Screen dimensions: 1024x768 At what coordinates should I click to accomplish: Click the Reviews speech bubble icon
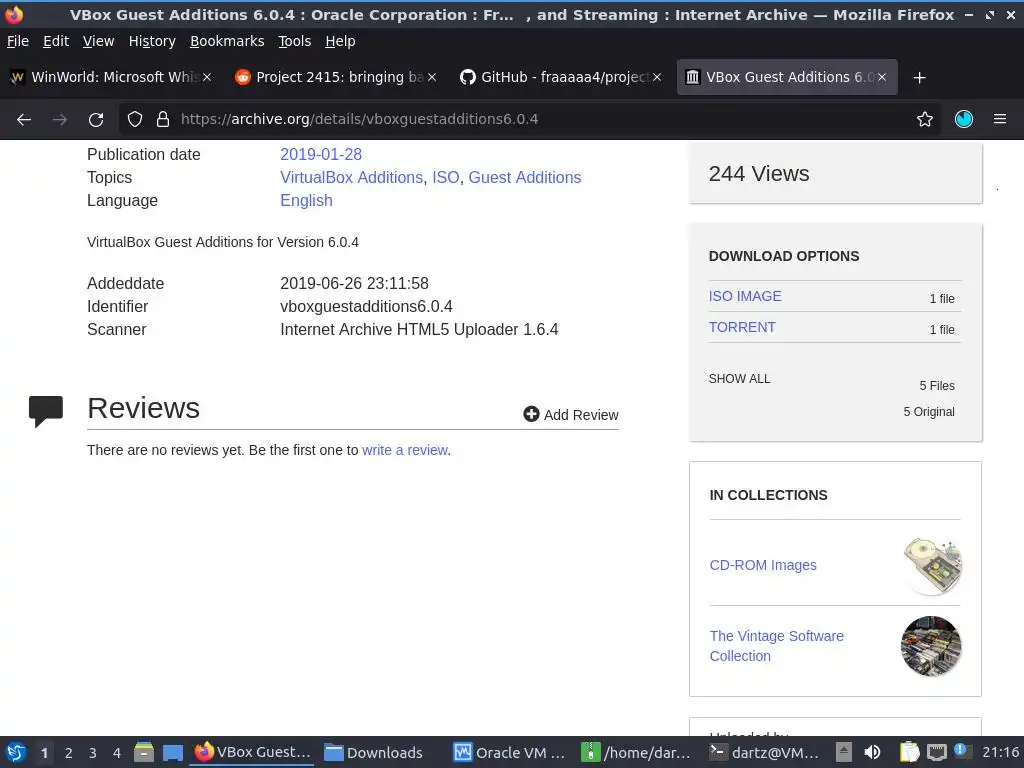pos(46,411)
